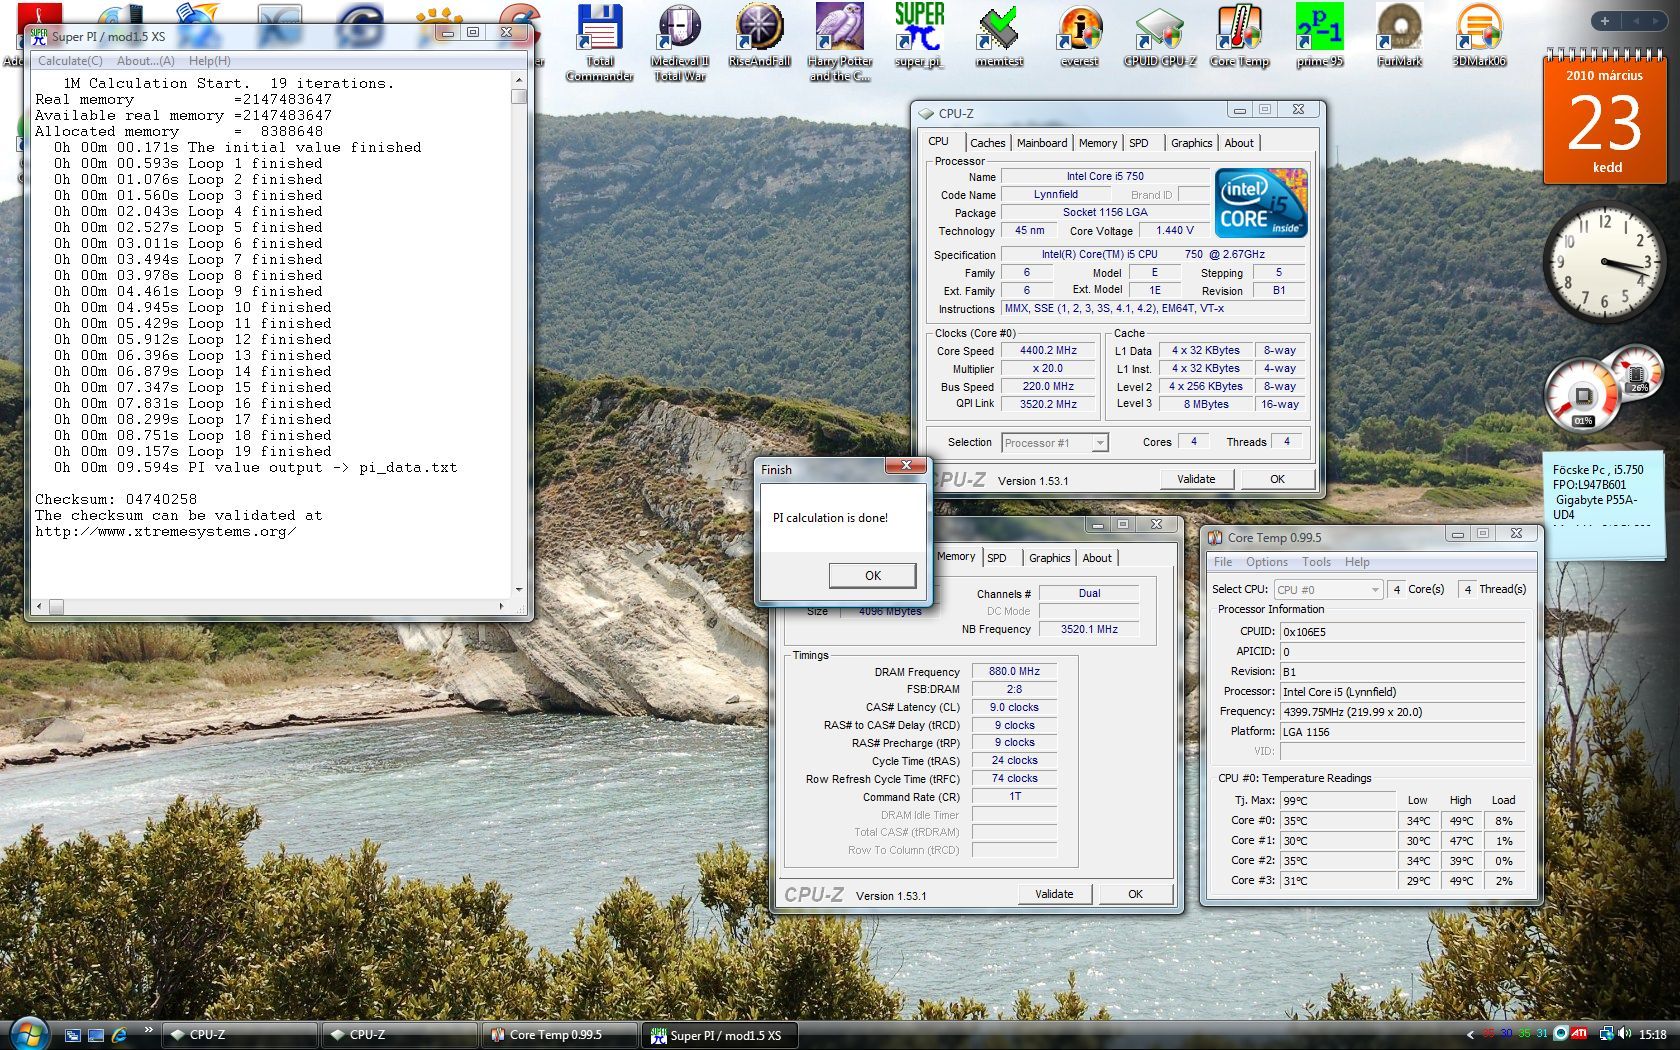
Task: Click OK in lower CPU-Z memory window
Action: 1135,894
